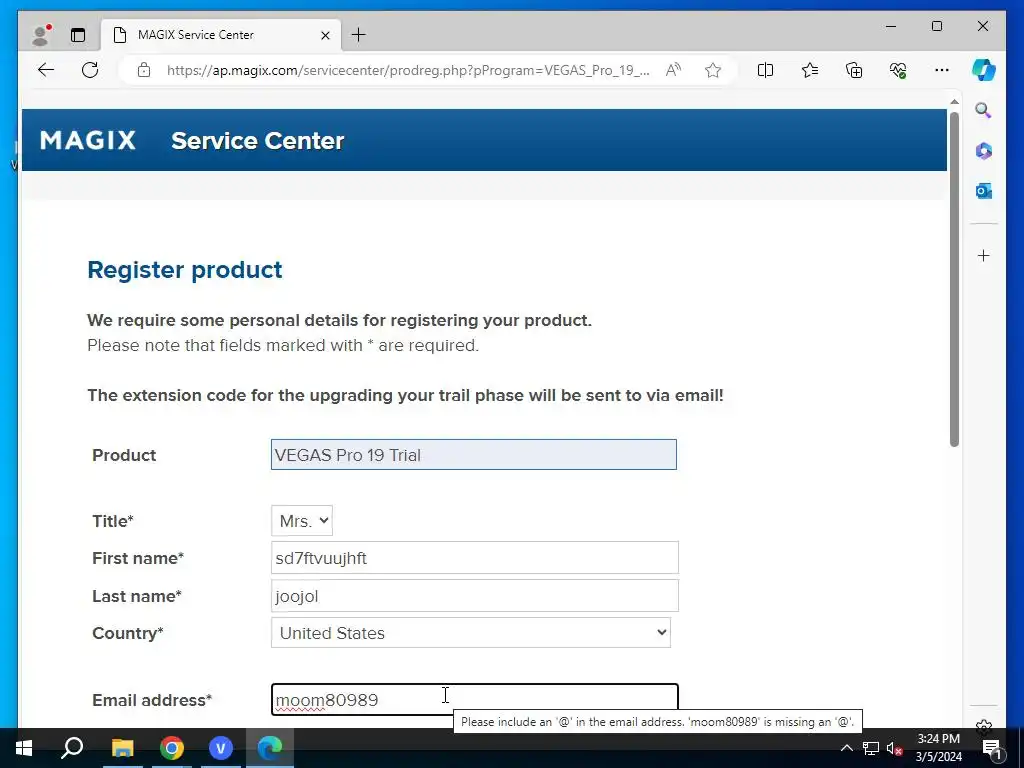This screenshot has height=768, width=1024.
Task: Click the Register product heading
Action: click(185, 270)
